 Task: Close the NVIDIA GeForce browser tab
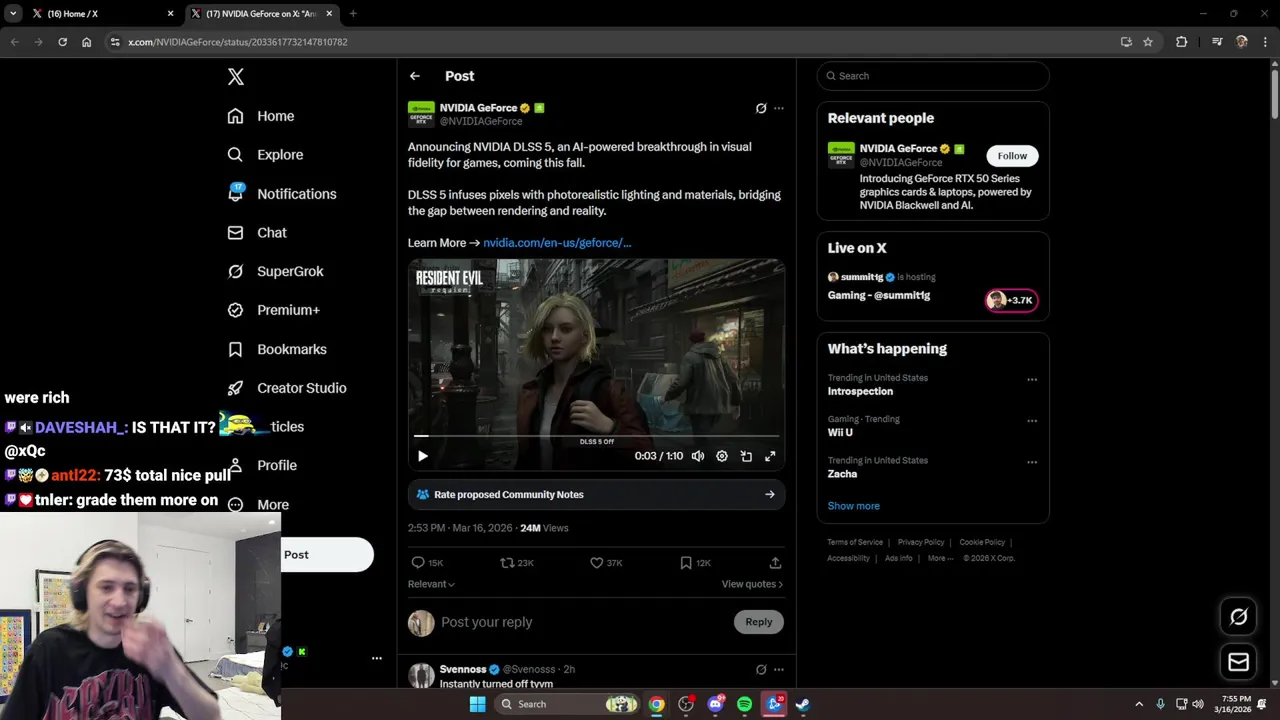(328, 14)
